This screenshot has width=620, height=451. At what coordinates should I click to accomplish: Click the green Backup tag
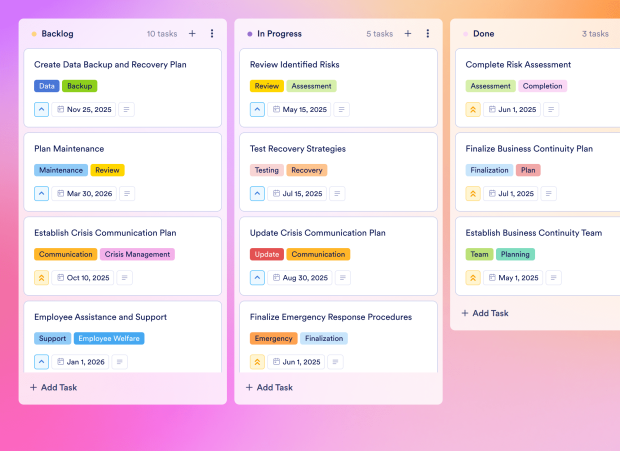(x=79, y=86)
